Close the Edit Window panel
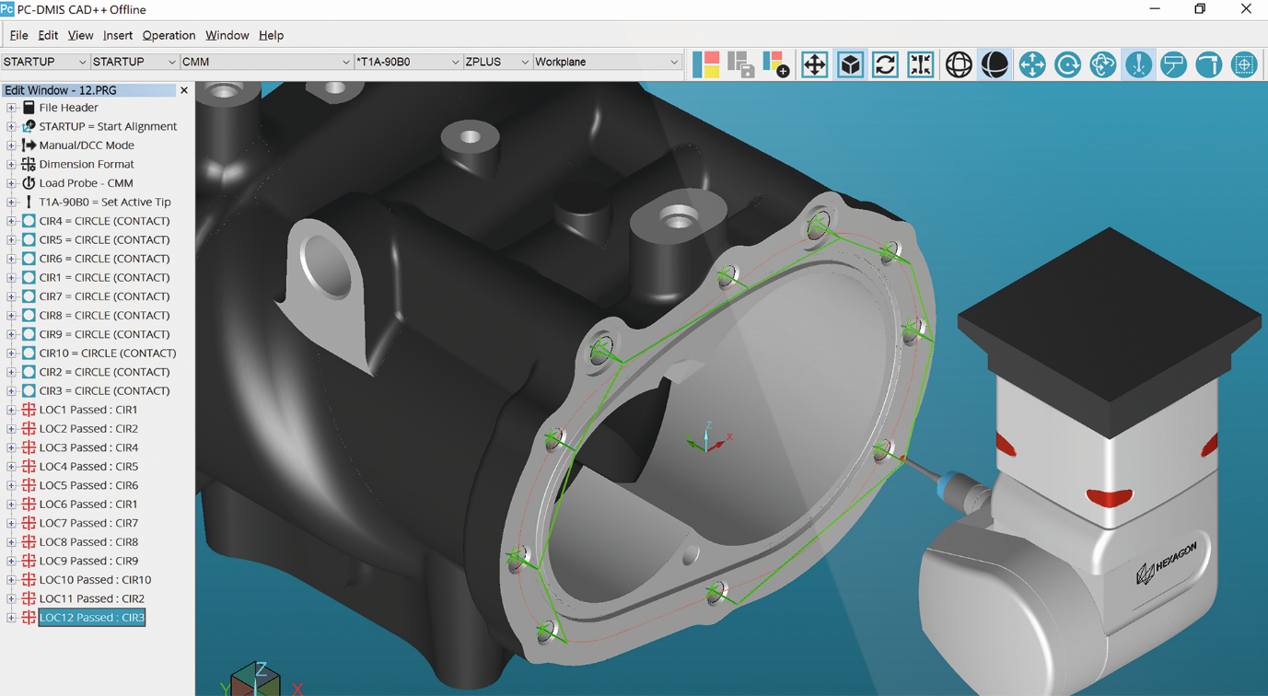The height and width of the screenshot is (696, 1268). pyautogui.click(x=184, y=90)
